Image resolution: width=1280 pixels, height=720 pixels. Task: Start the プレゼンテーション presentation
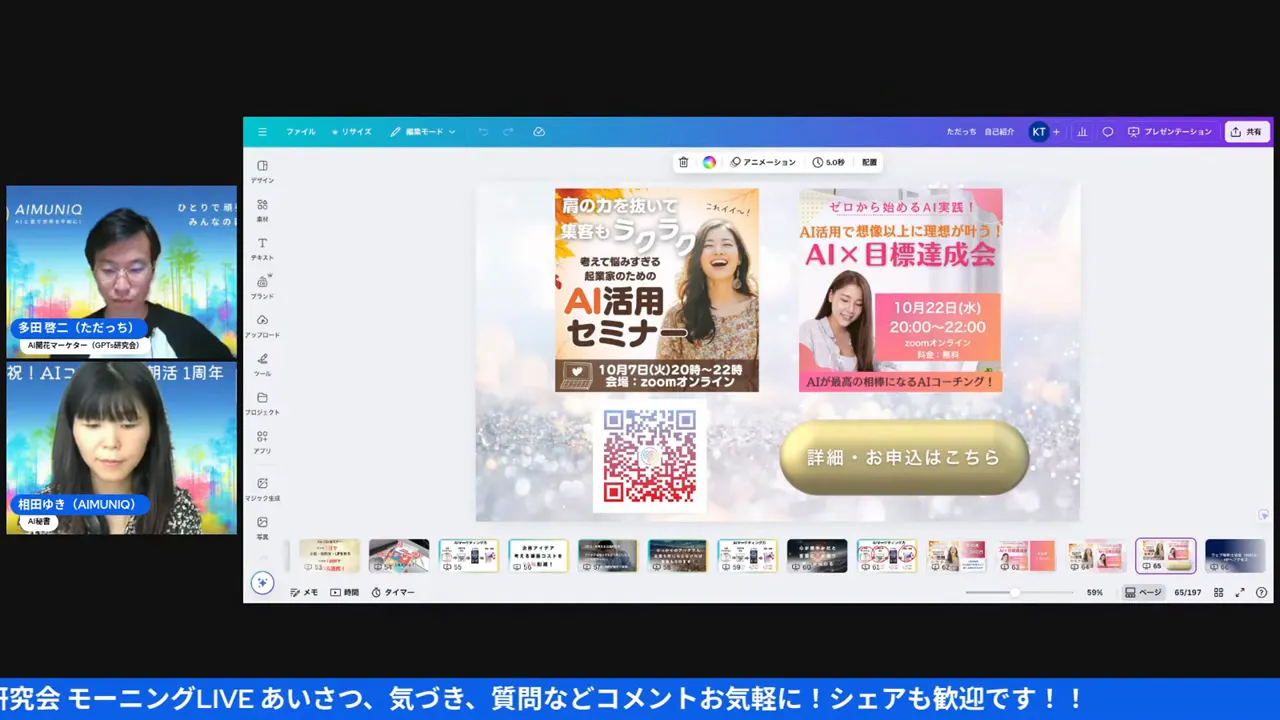click(1170, 132)
